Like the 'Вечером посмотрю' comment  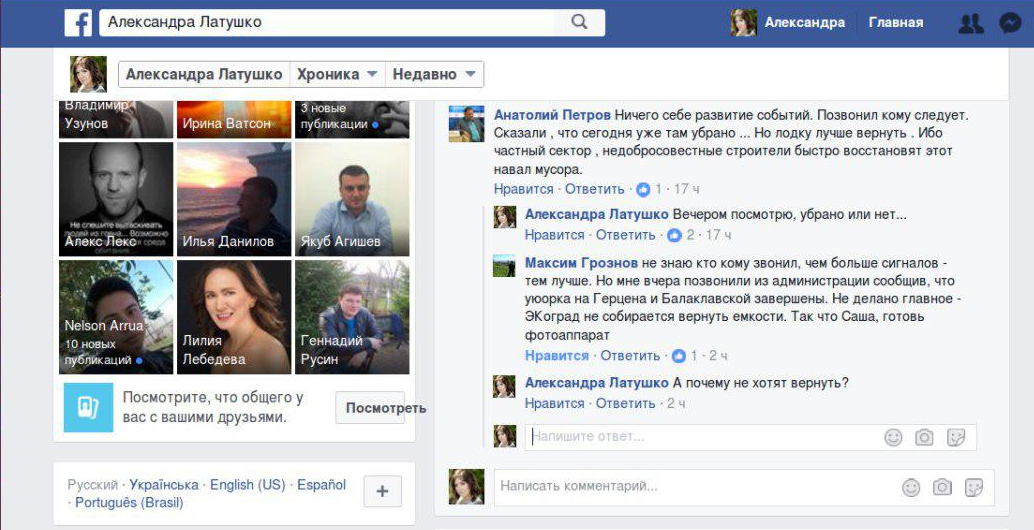pos(555,235)
